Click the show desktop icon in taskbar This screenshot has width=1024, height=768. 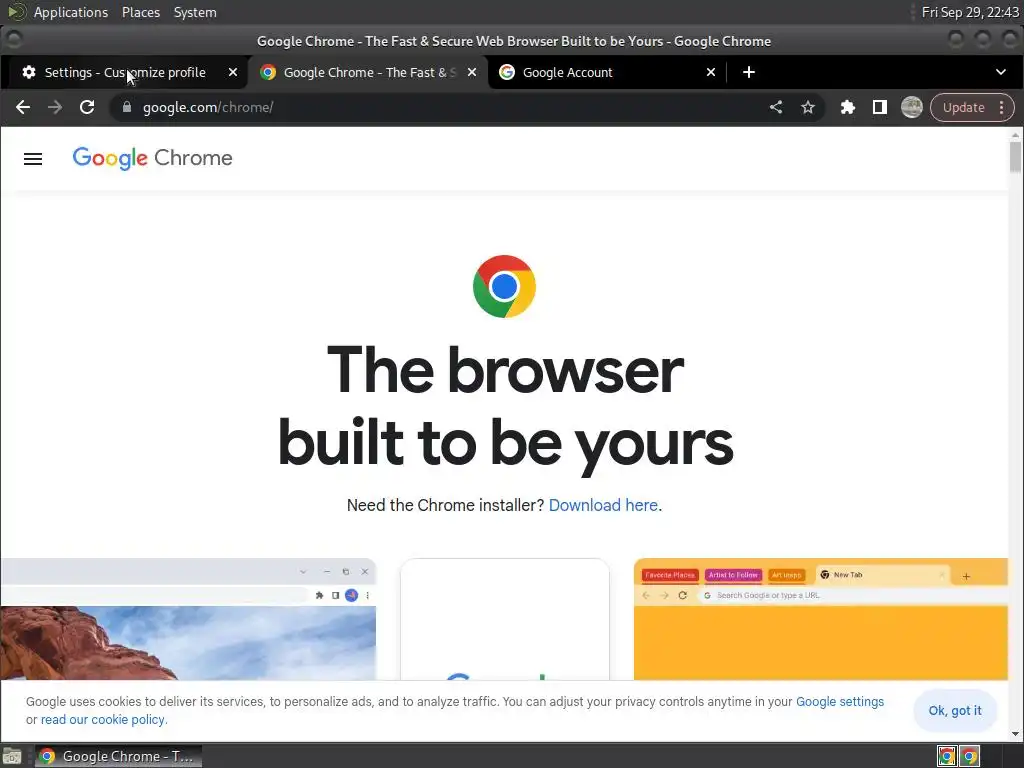[12, 756]
